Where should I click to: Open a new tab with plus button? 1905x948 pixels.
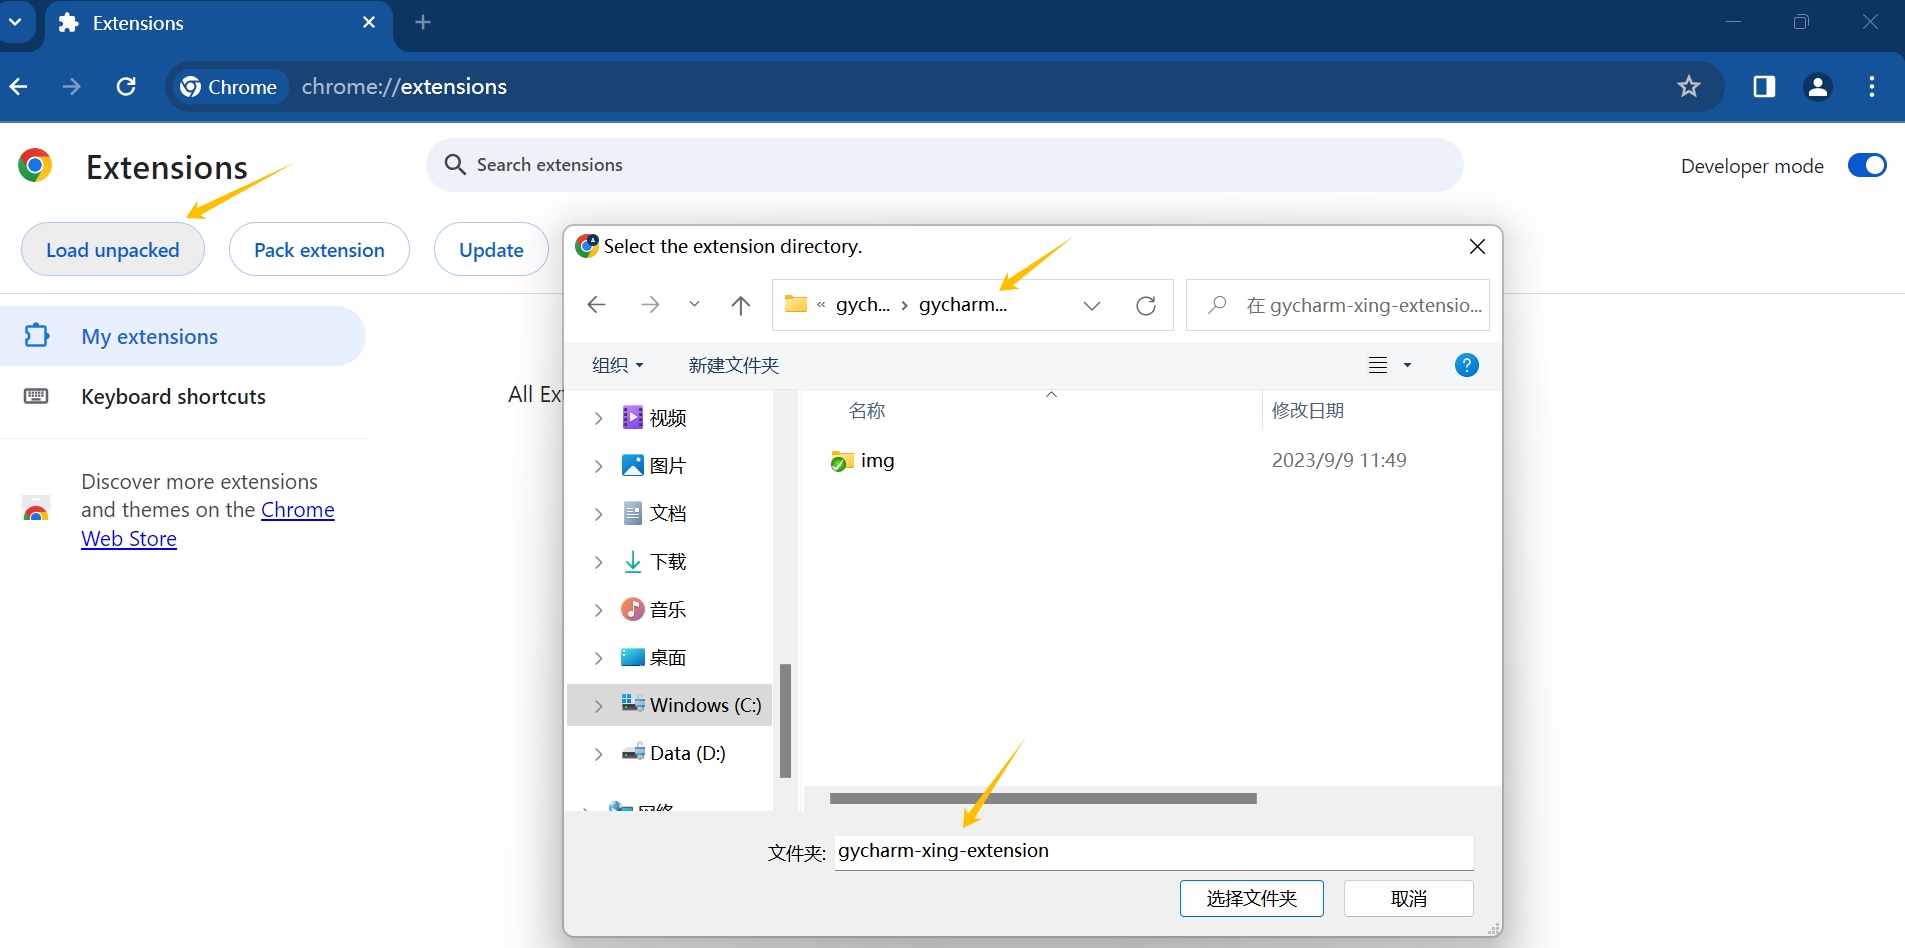(423, 22)
